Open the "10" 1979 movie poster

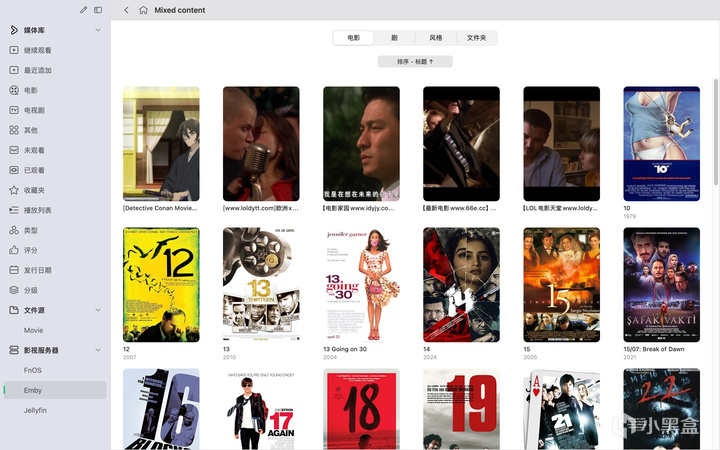click(x=662, y=144)
